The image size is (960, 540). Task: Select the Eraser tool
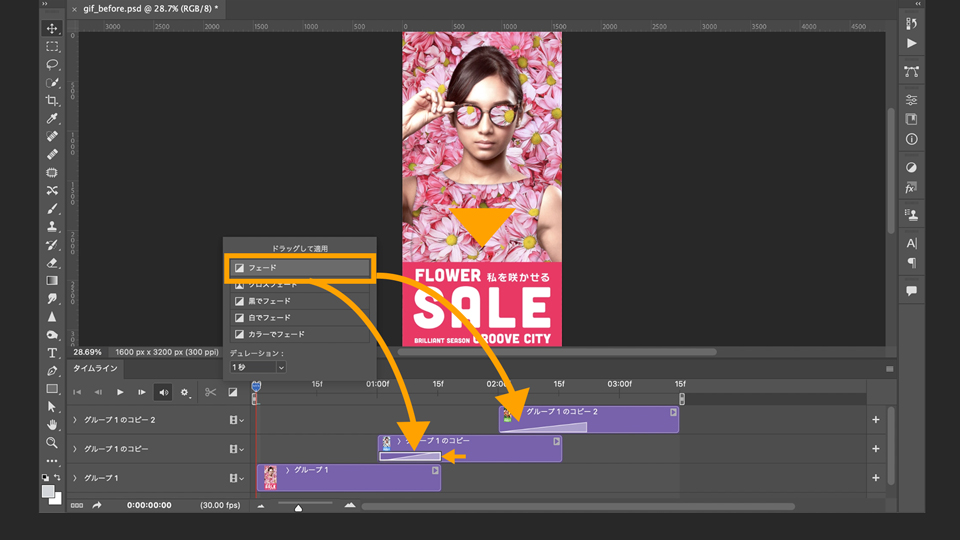click(52, 263)
